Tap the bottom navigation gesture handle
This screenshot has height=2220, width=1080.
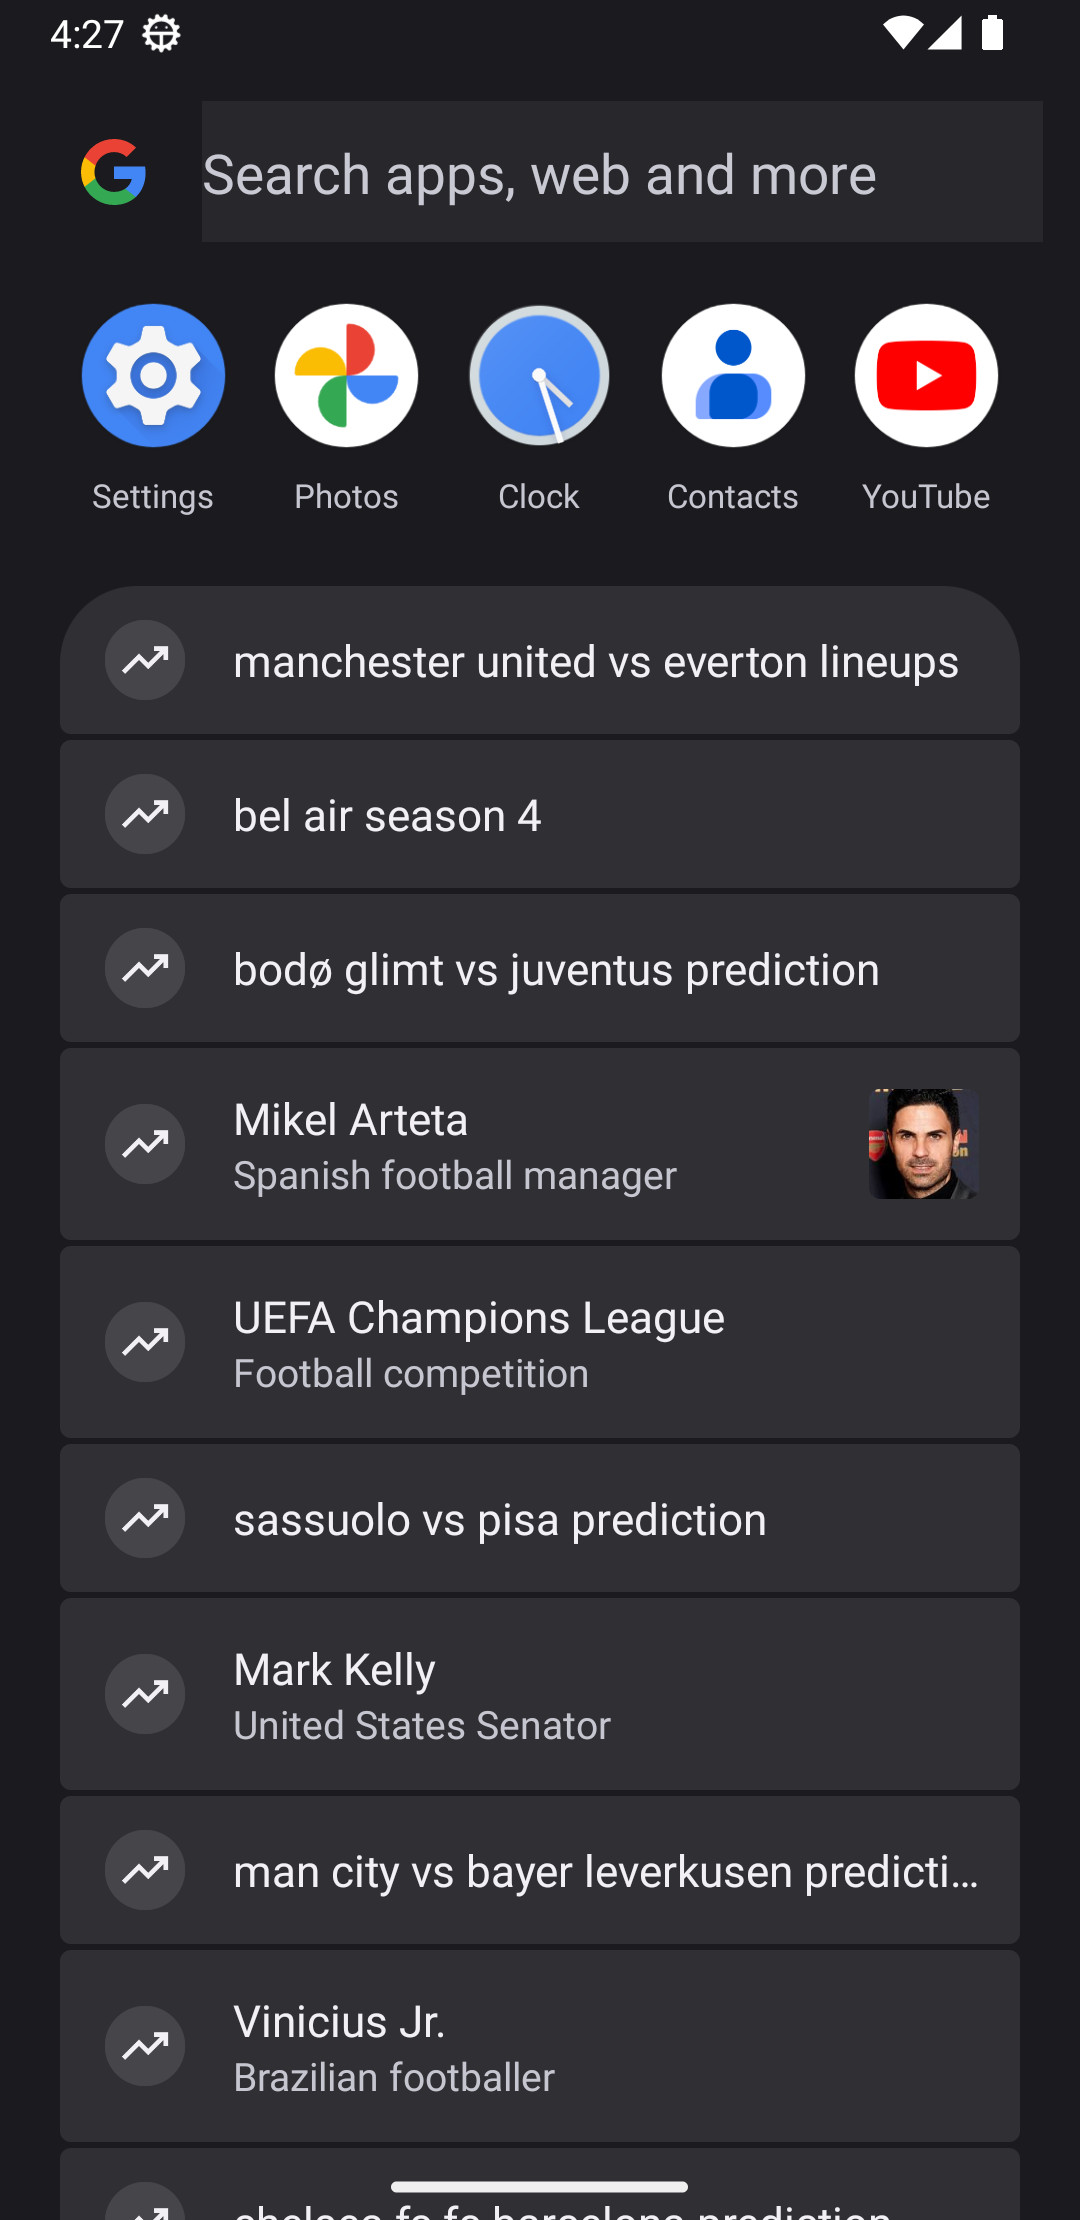coord(540,2187)
